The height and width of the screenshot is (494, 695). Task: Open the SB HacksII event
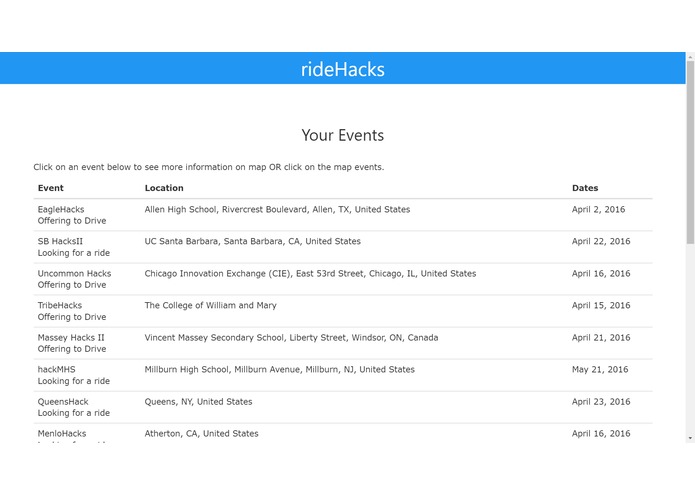pyautogui.click(x=343, y=247)
